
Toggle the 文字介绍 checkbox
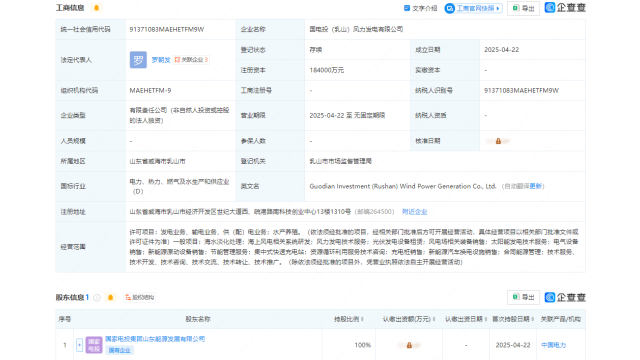point(407,8)
